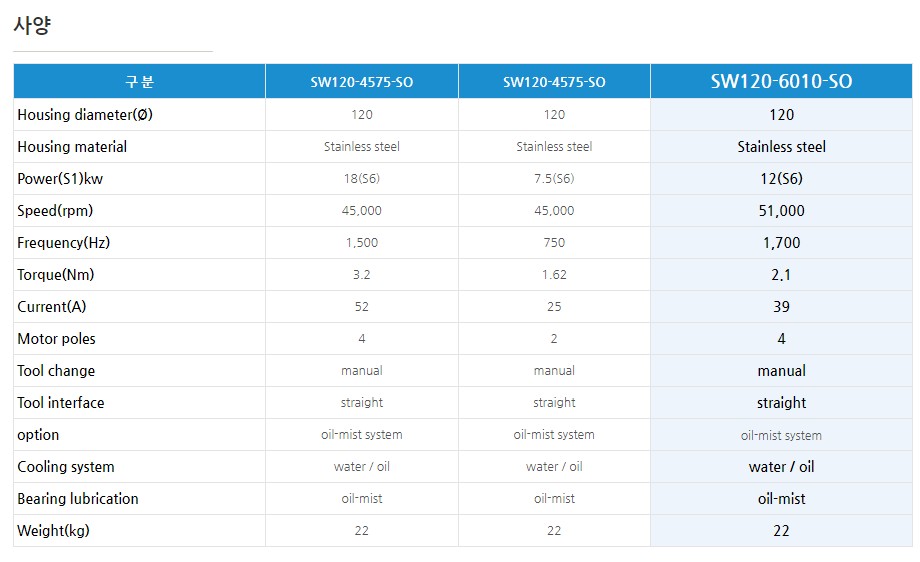Click the Tool interface row label
This screenshot has height=562, width=920.
point(61,403)
